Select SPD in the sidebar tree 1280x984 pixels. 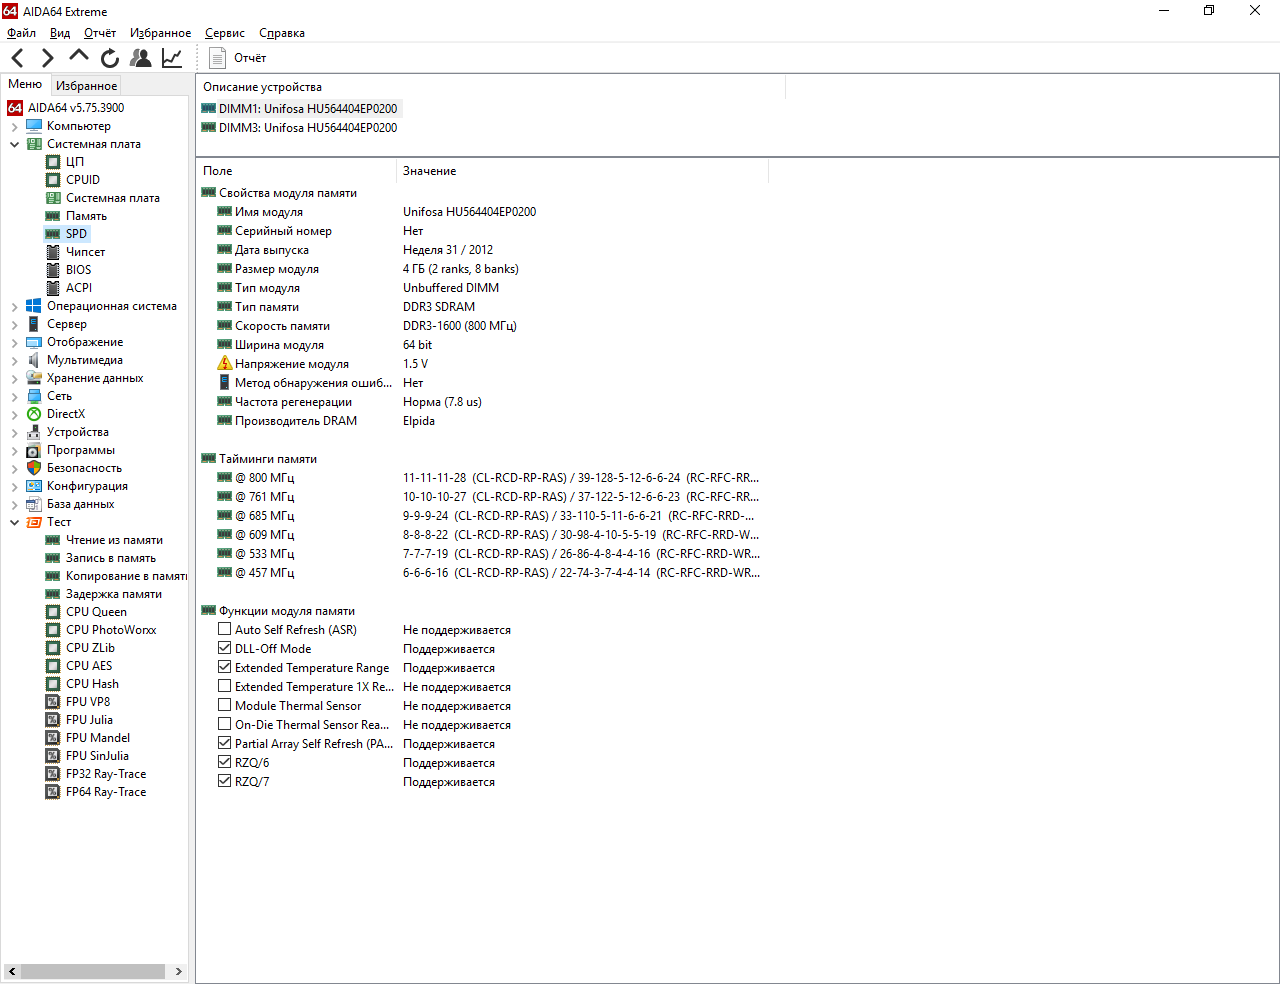tap(76, 234)
